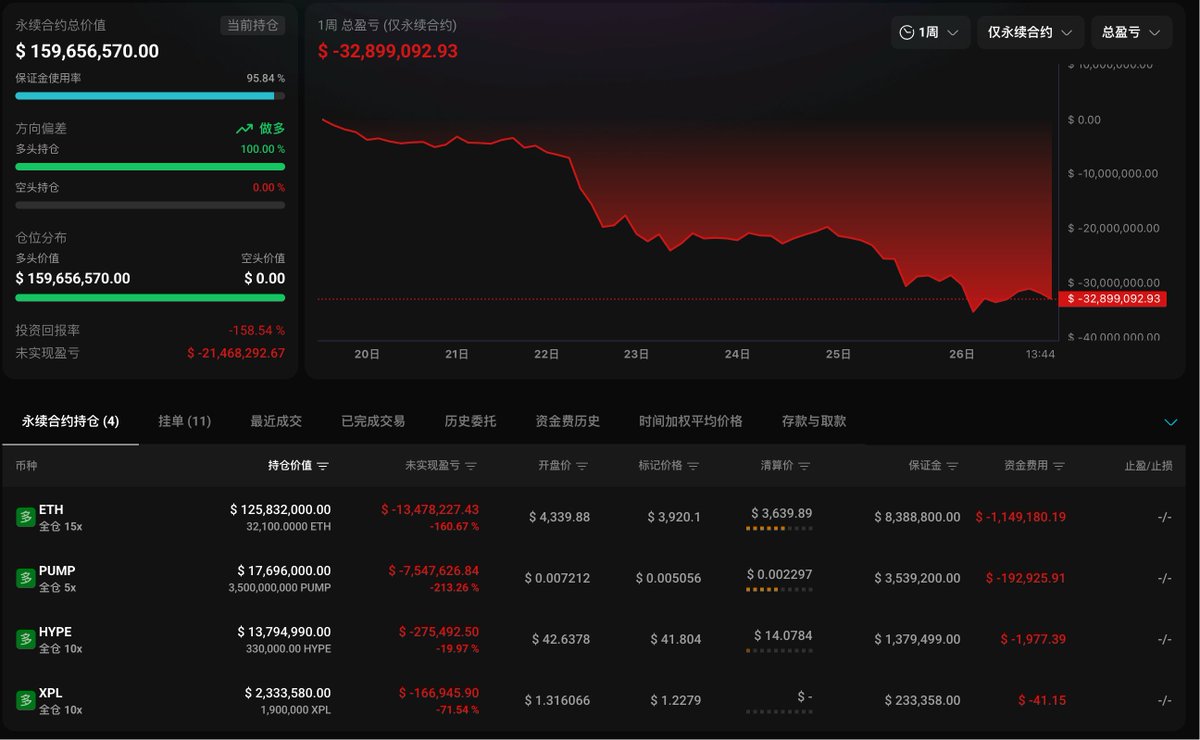Screen dimensions: 1200x740
Task: Open the 总盈亏 metric dropdown
Action: tap(1131, 32)
